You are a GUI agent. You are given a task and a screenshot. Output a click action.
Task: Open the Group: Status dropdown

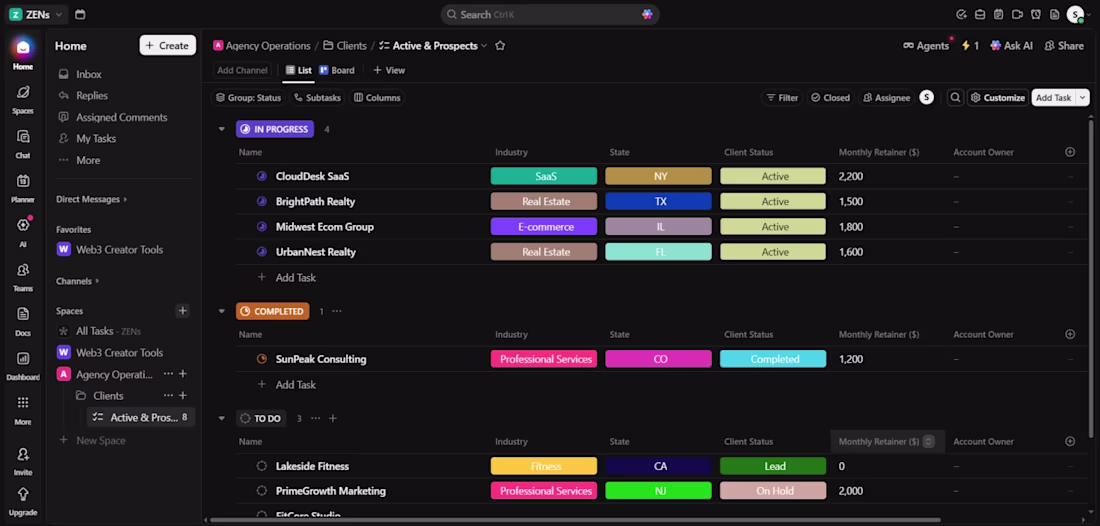click(x=248, y=97)
